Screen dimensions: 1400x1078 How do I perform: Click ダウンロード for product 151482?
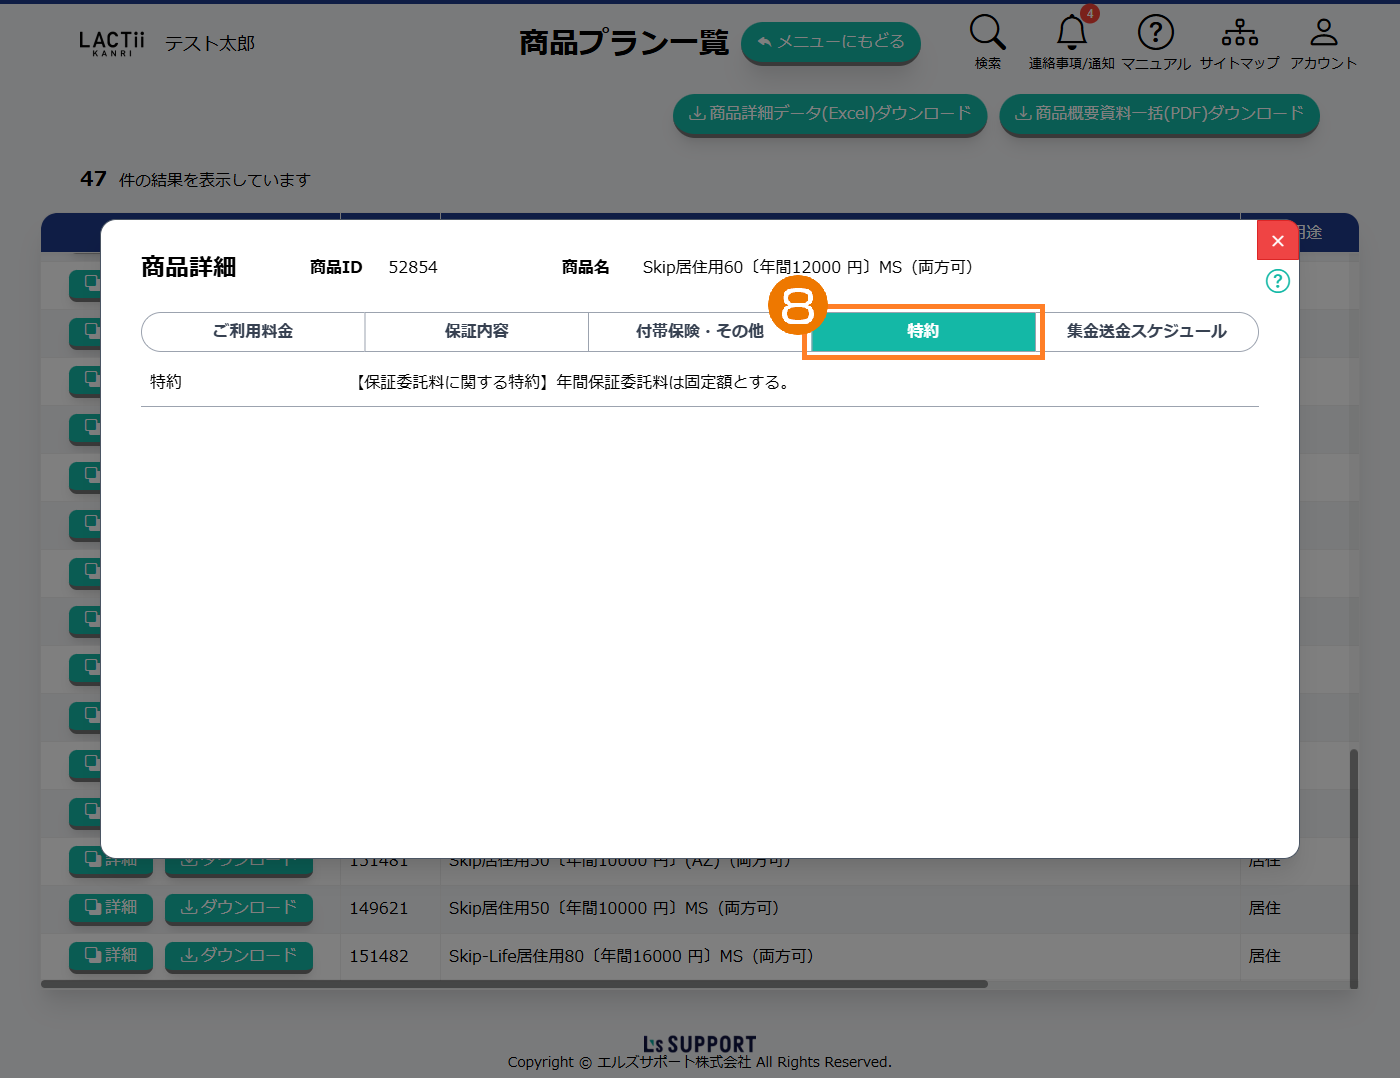238,955
